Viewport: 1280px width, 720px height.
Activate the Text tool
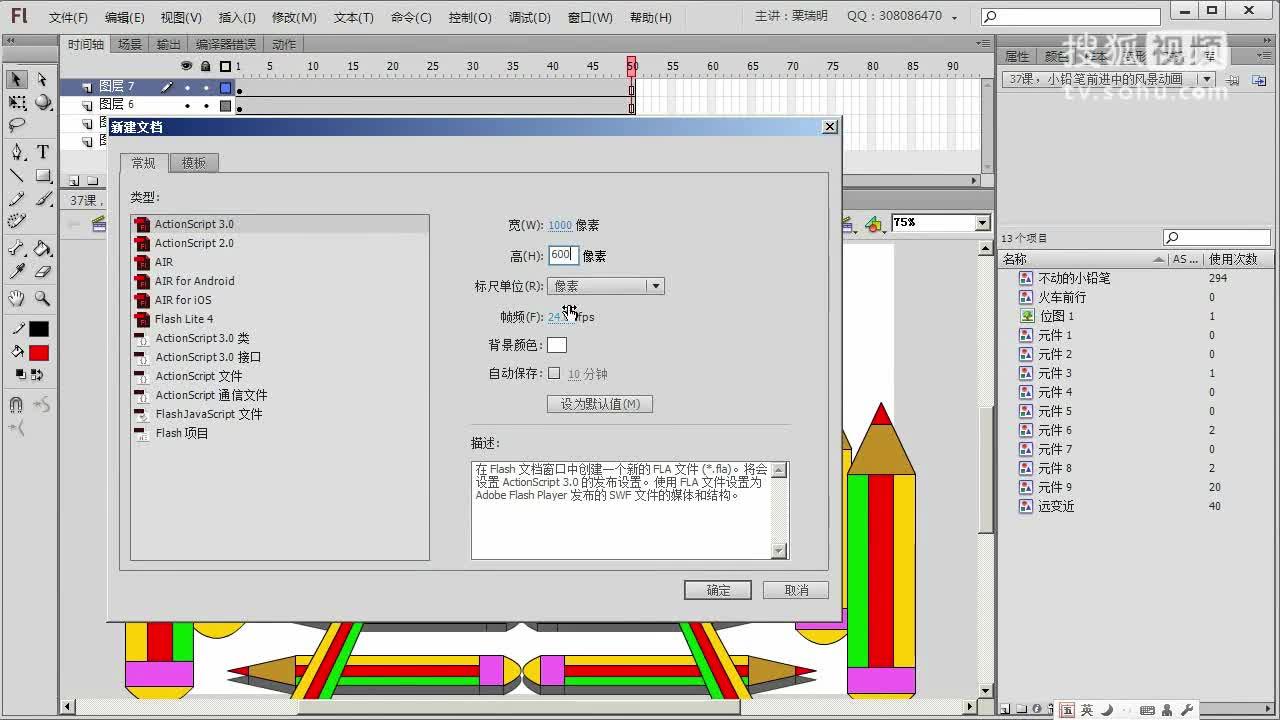(41, 151)
